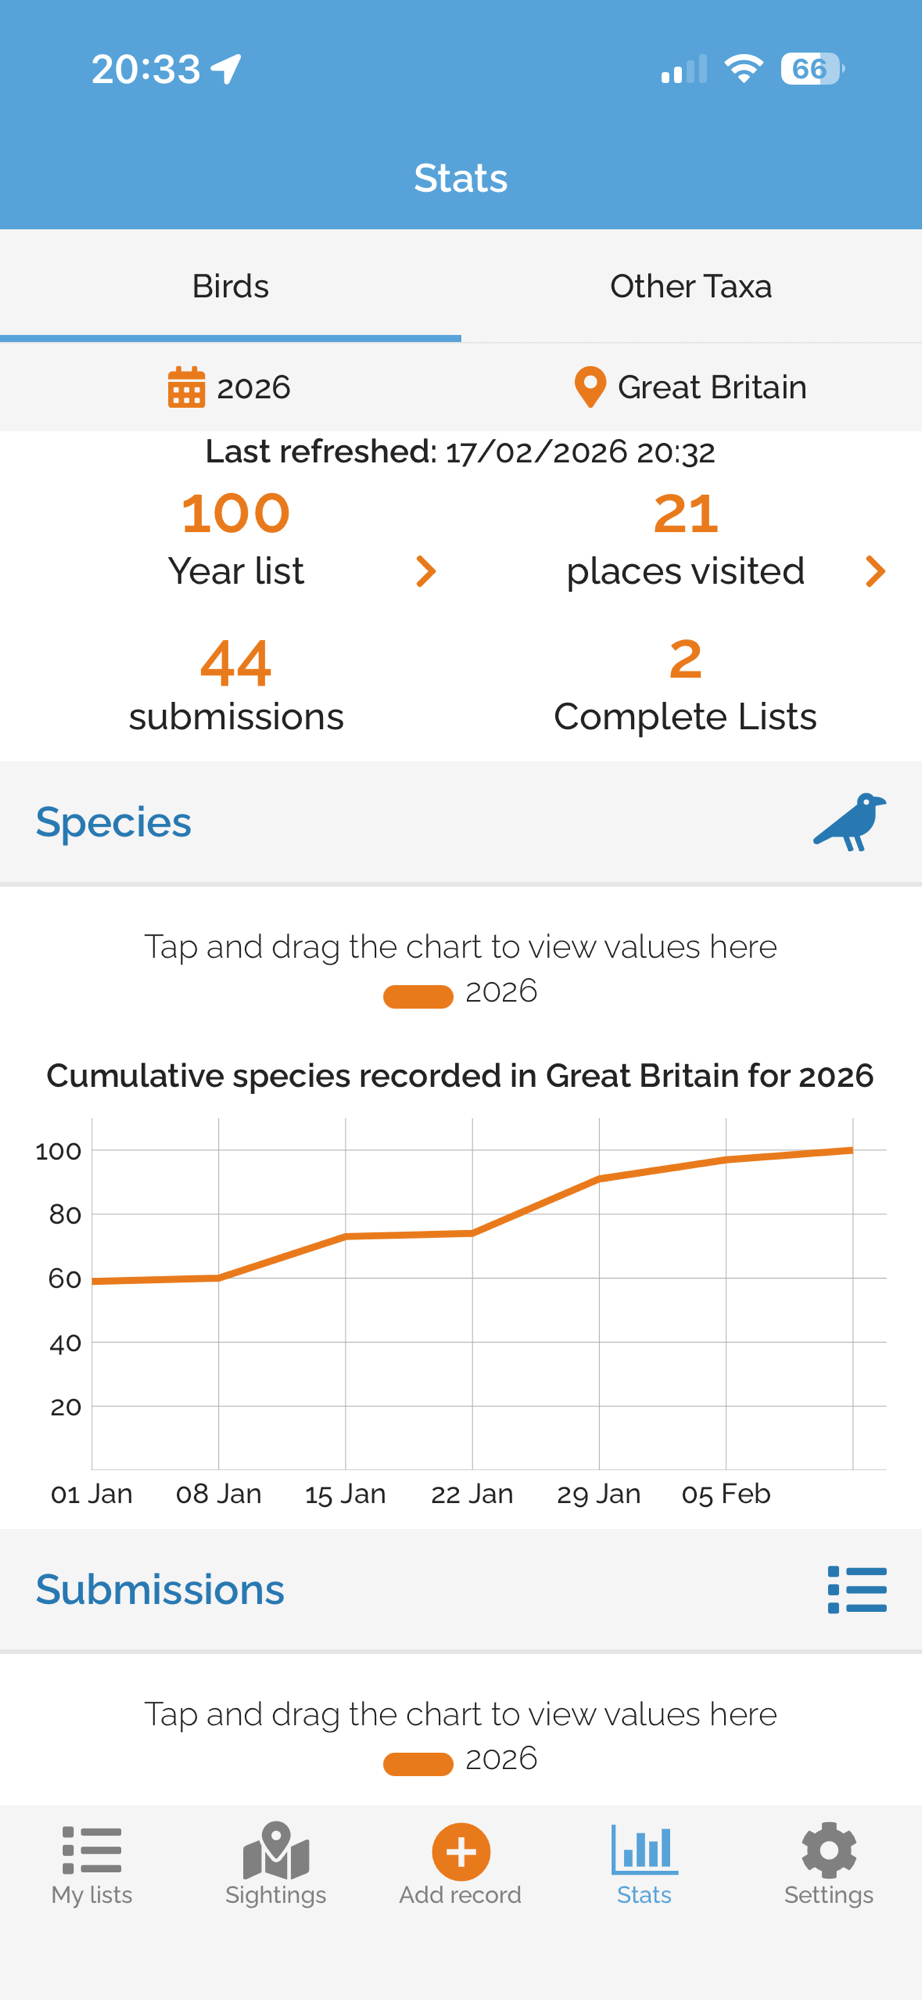
Task: Switch to the Other Taxa tab
Action: point(691,286)
